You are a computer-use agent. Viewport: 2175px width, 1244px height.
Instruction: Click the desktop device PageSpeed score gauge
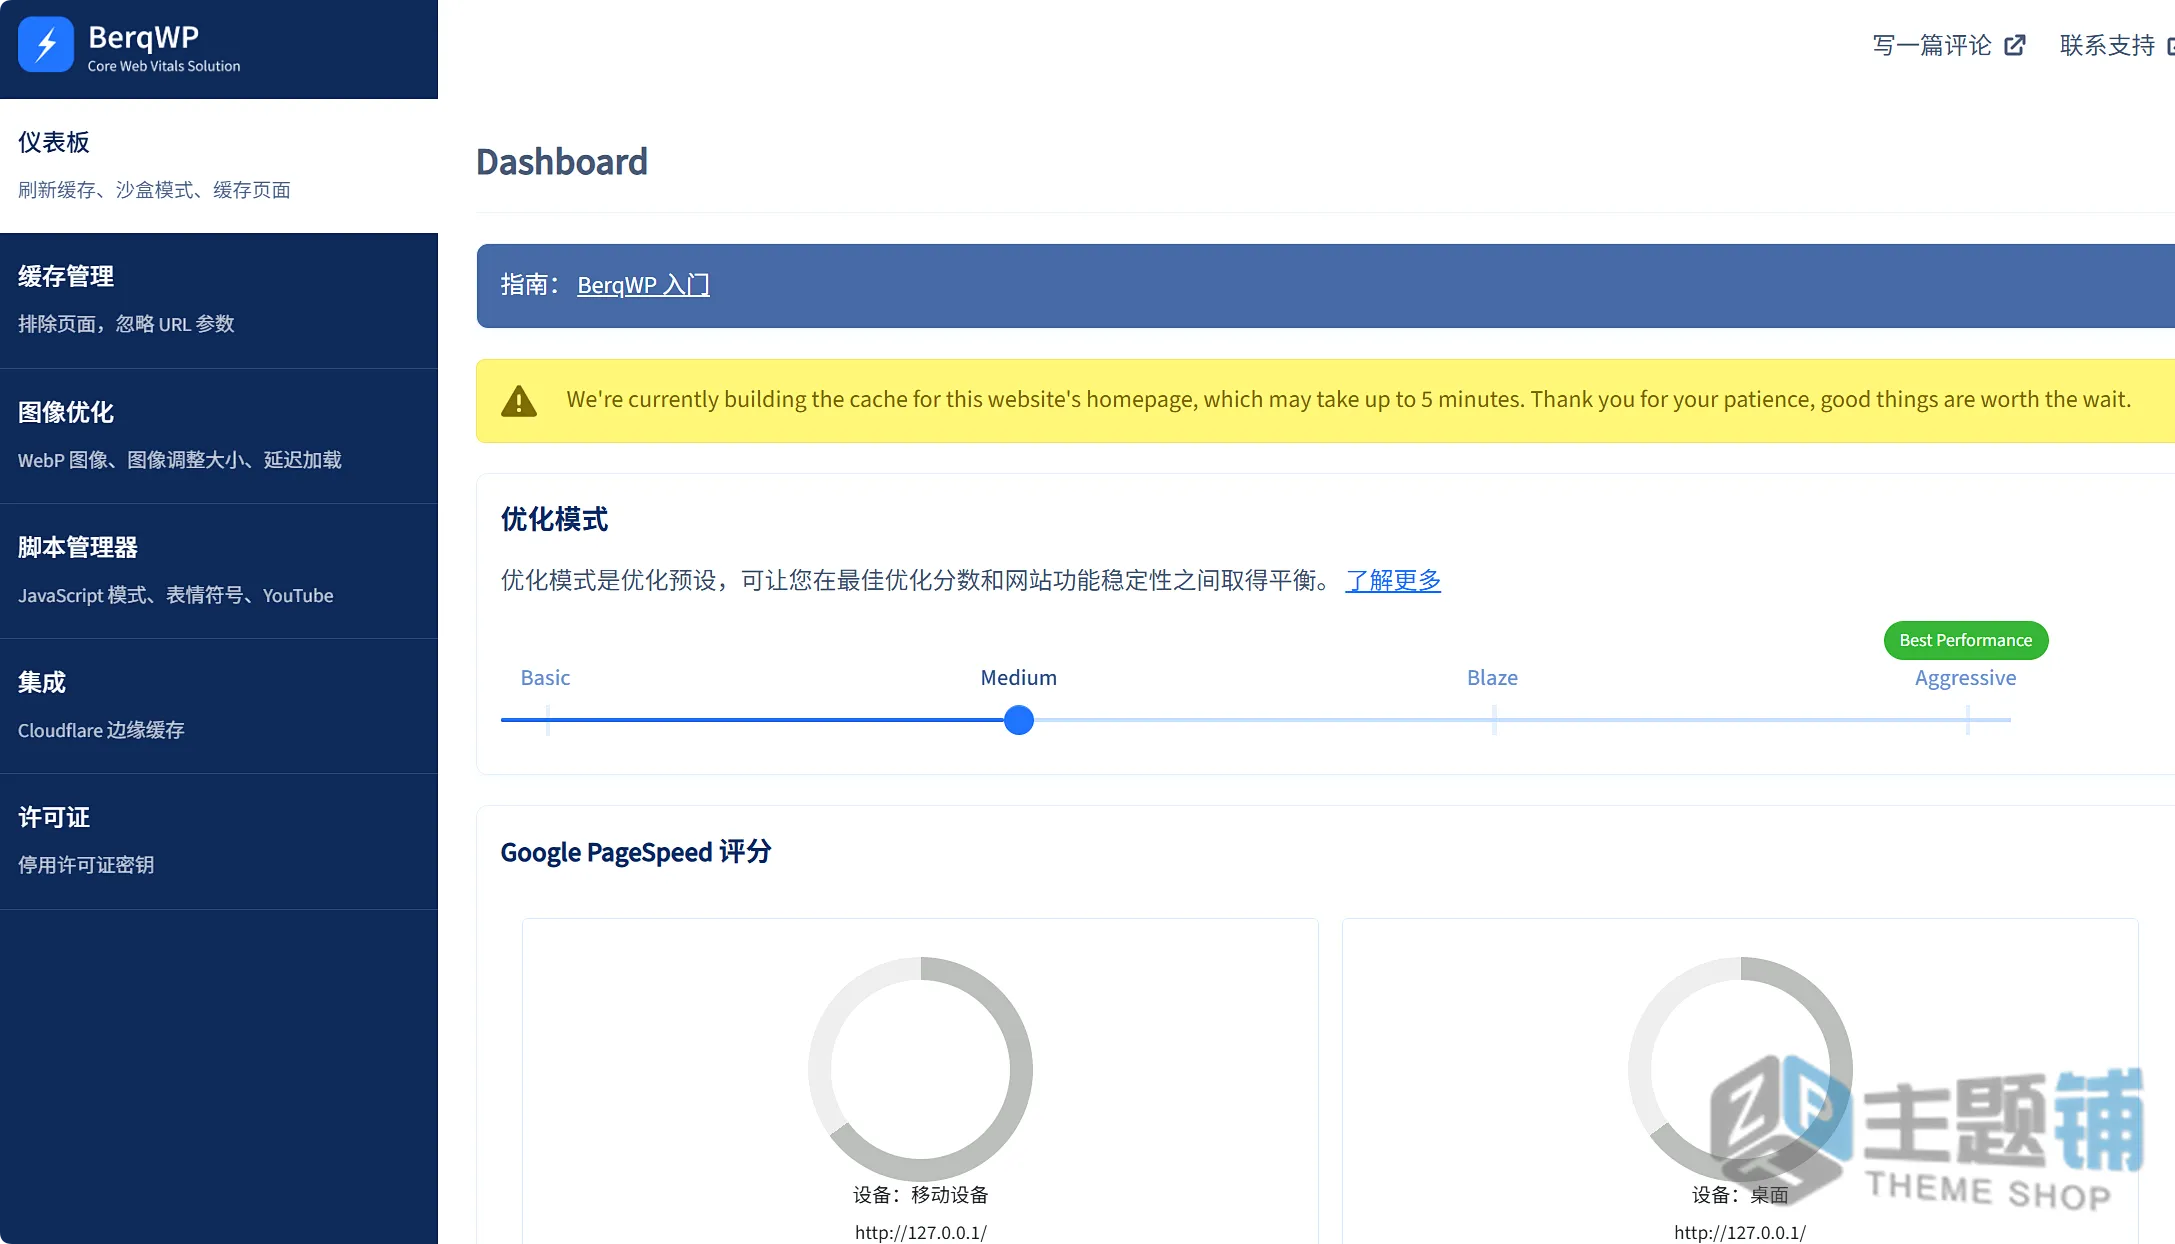click(x=1740, y=1069)
